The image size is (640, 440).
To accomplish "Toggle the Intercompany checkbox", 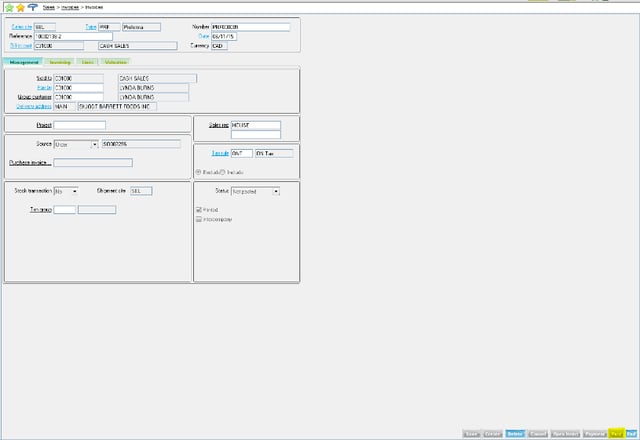I will click(x=198, y=218).
